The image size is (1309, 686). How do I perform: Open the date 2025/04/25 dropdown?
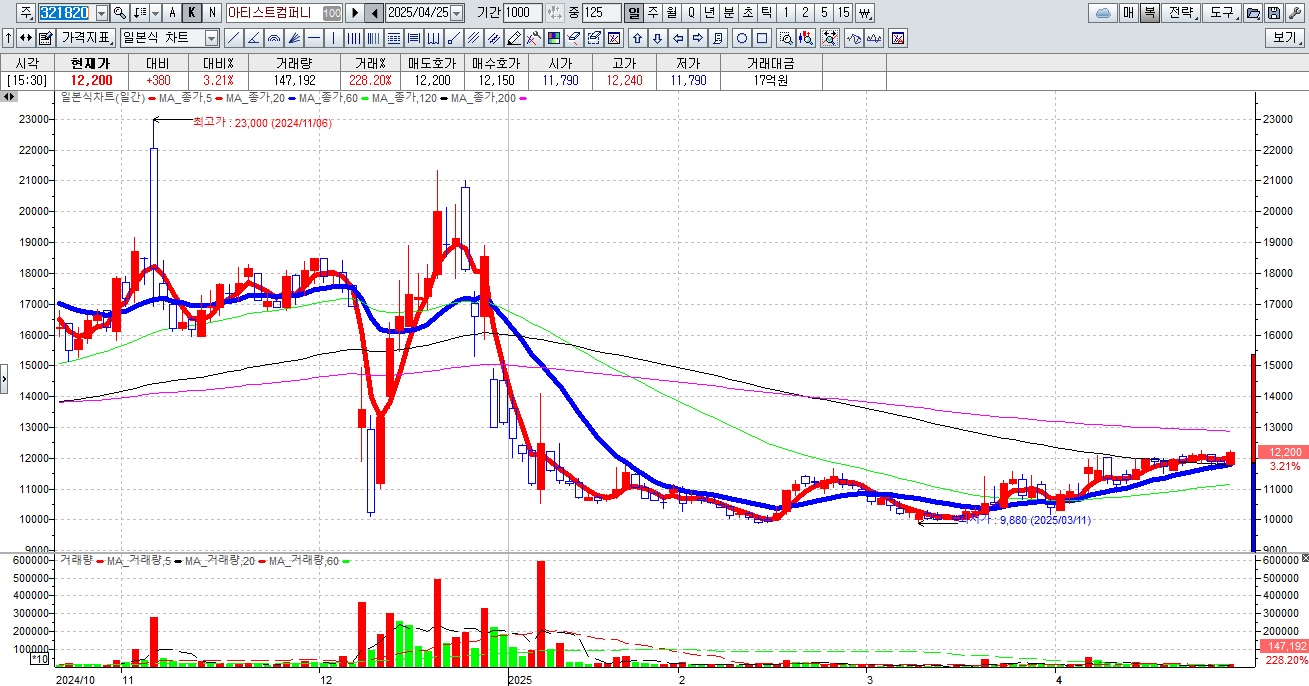click(457, 13)
